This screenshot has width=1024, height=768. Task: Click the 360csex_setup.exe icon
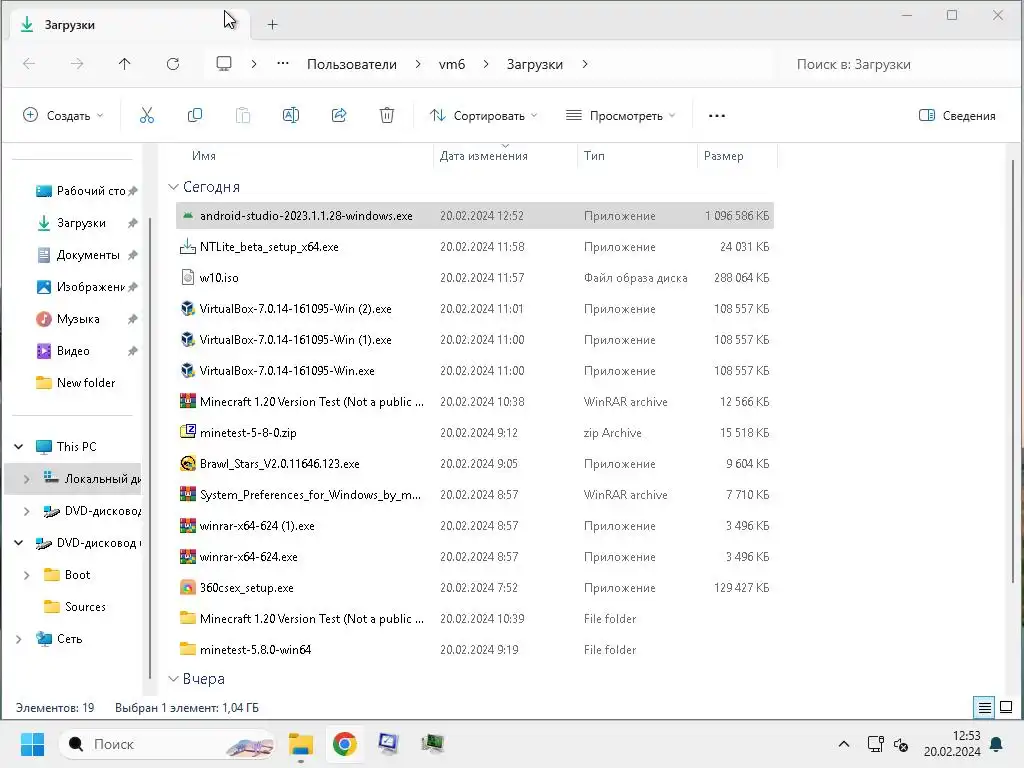(x=187, y=587)
